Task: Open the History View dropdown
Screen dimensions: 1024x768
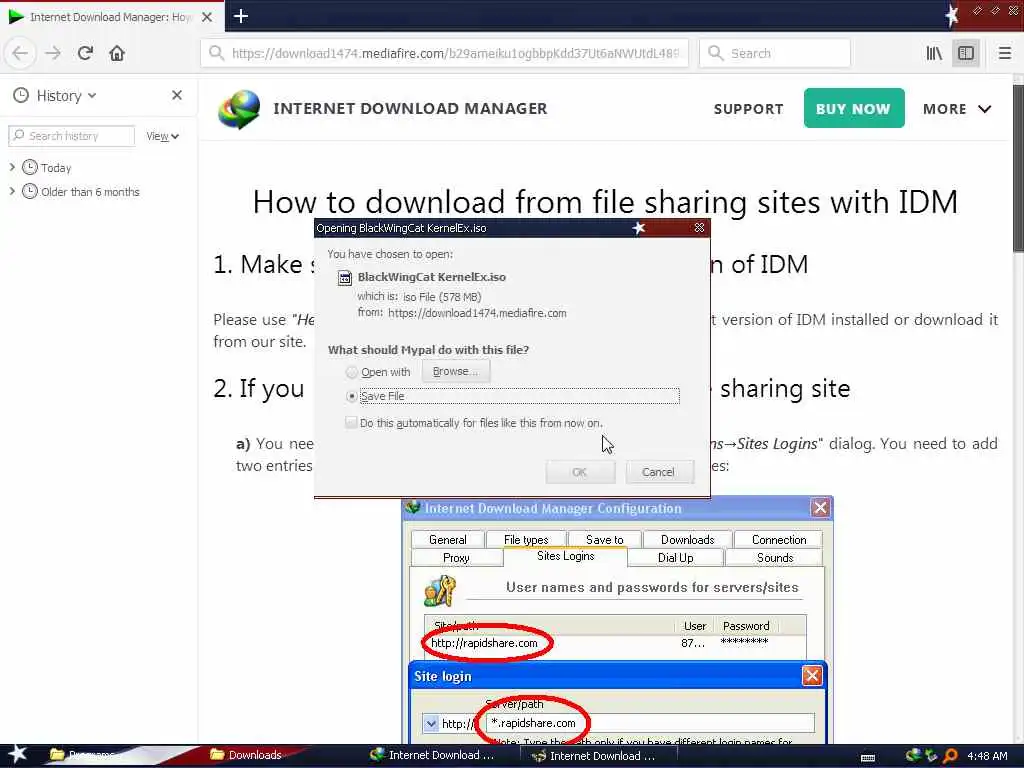Action: (x=162, y=136)
